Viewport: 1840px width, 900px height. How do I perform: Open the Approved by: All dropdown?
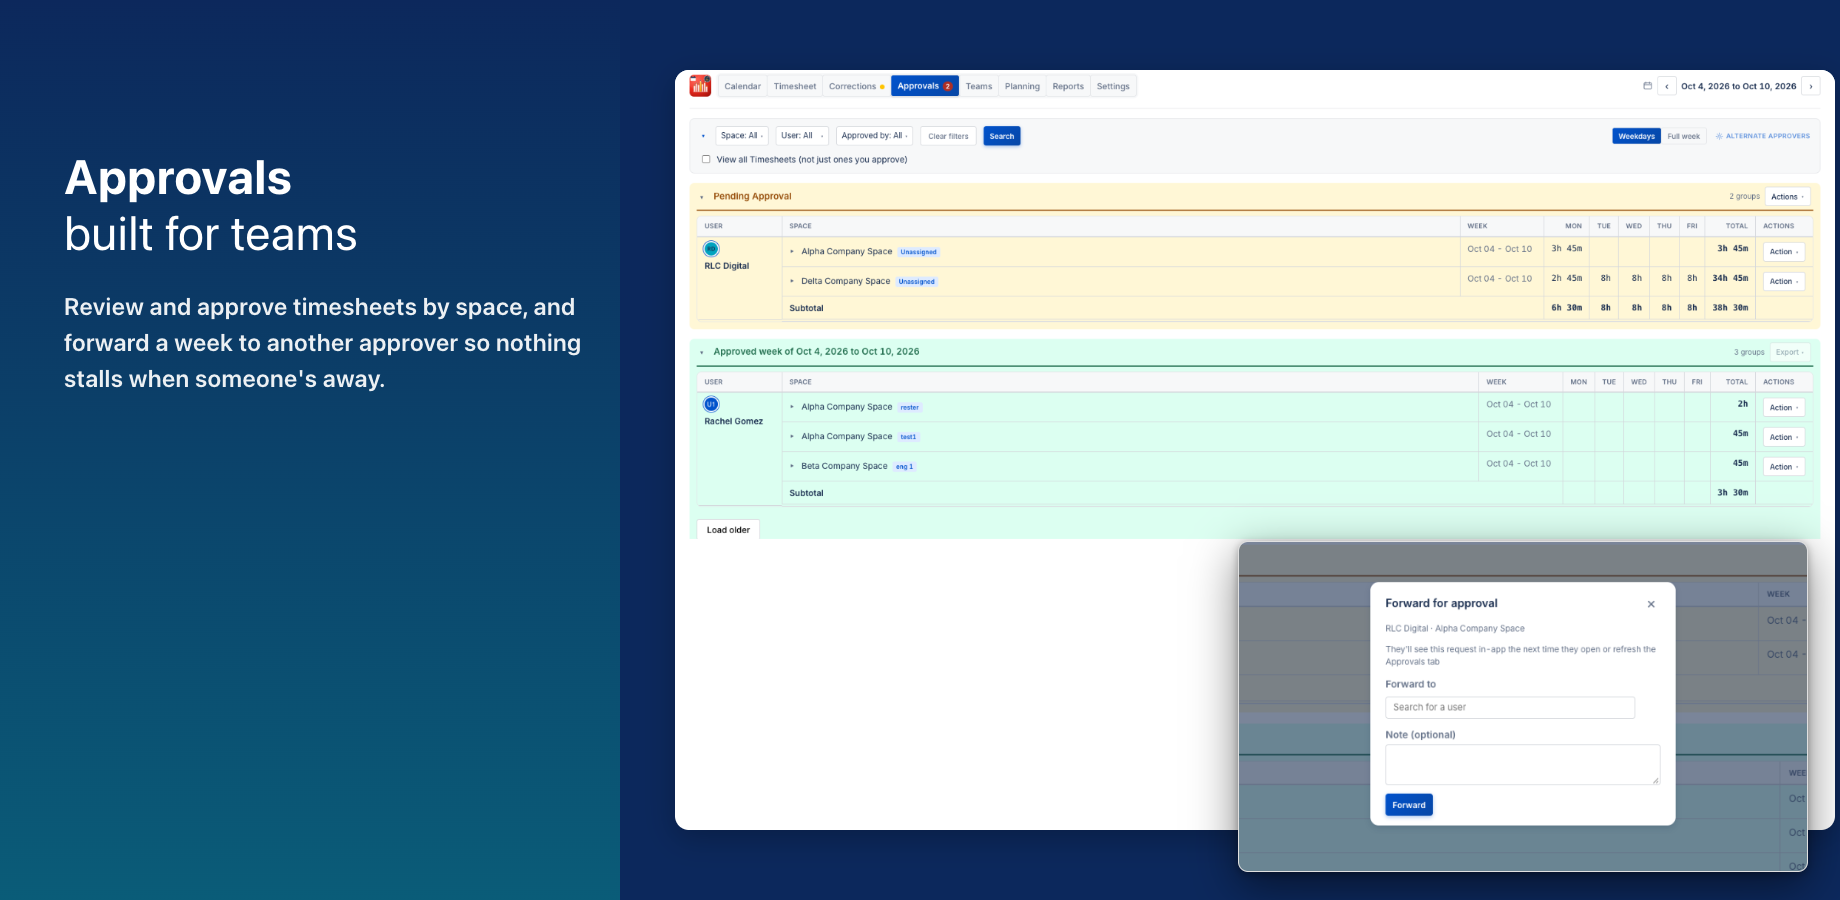point(875,136)
